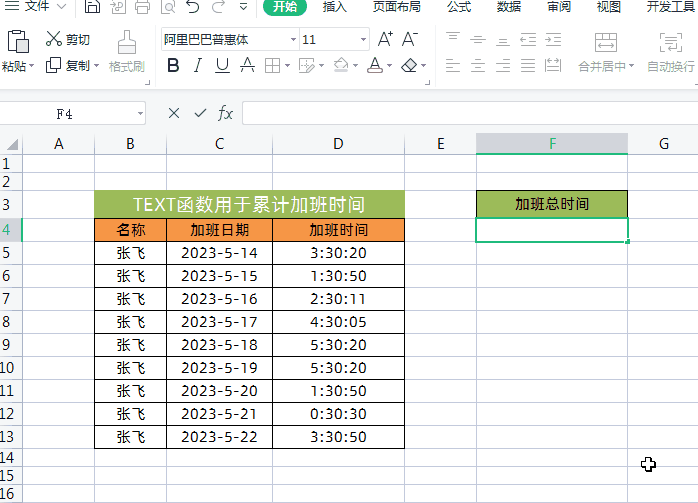Screen dimensions: 698x503
Task: Switch to the 公式 tab
Action: 459,6
